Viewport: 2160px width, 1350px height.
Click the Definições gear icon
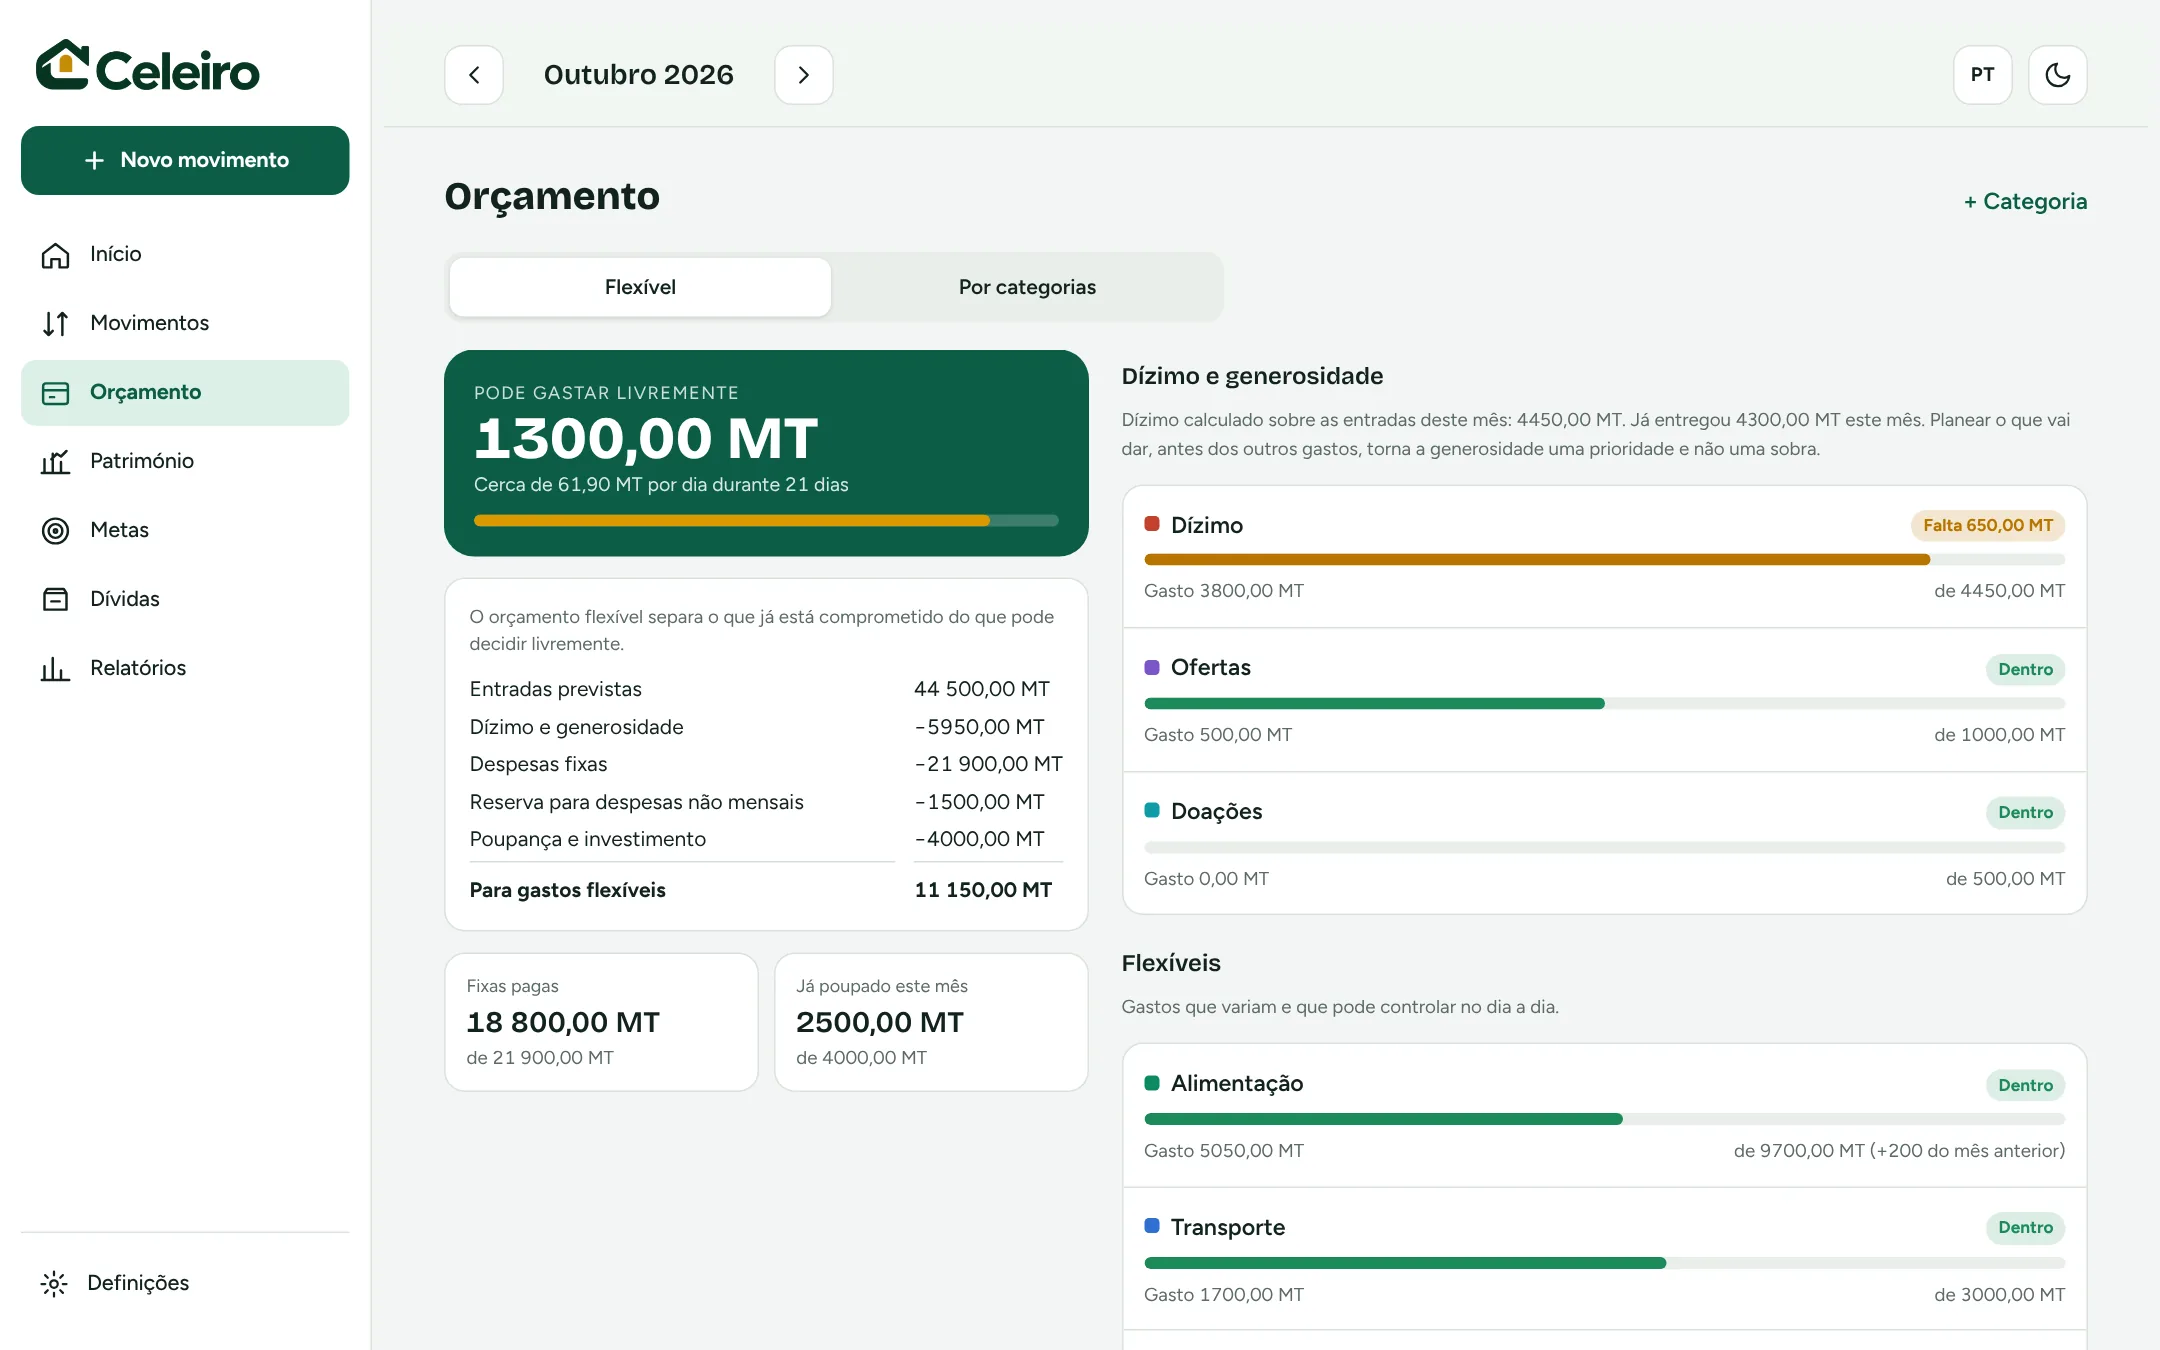pos(54,1284)
